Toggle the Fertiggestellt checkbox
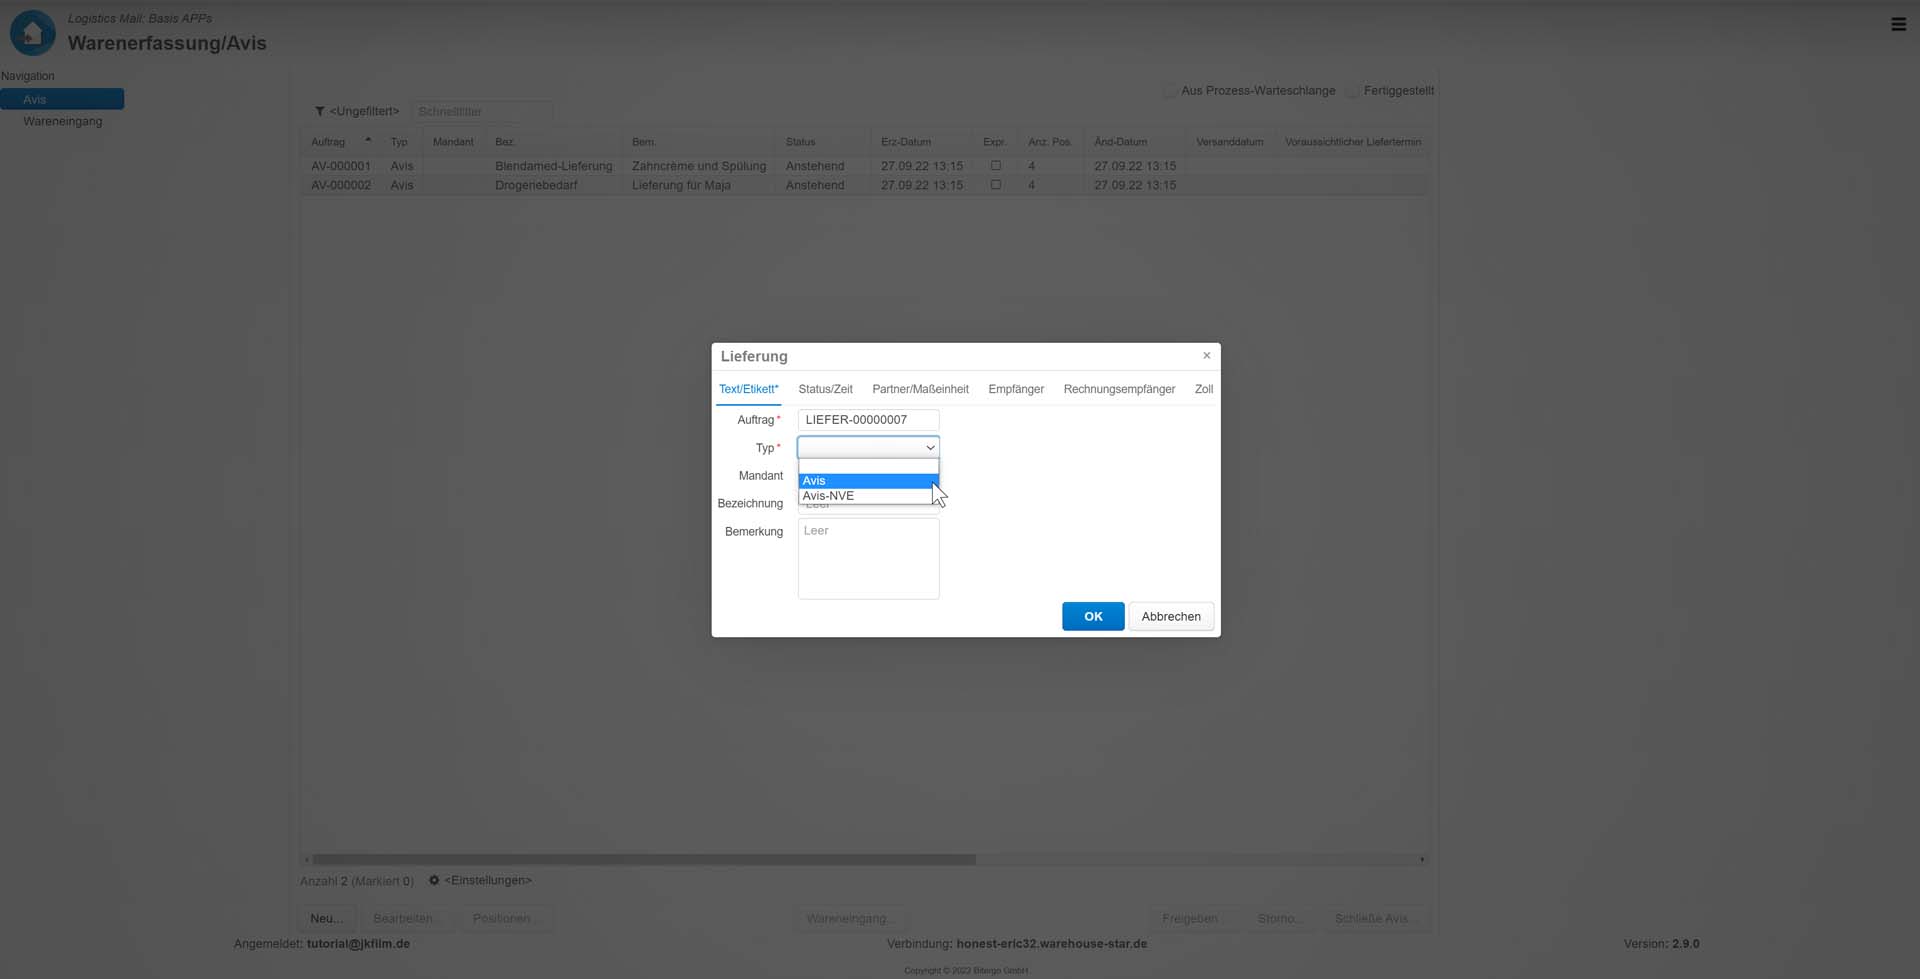The height and width of the screenshot is (979, 1920). [x=1352, y=91]
